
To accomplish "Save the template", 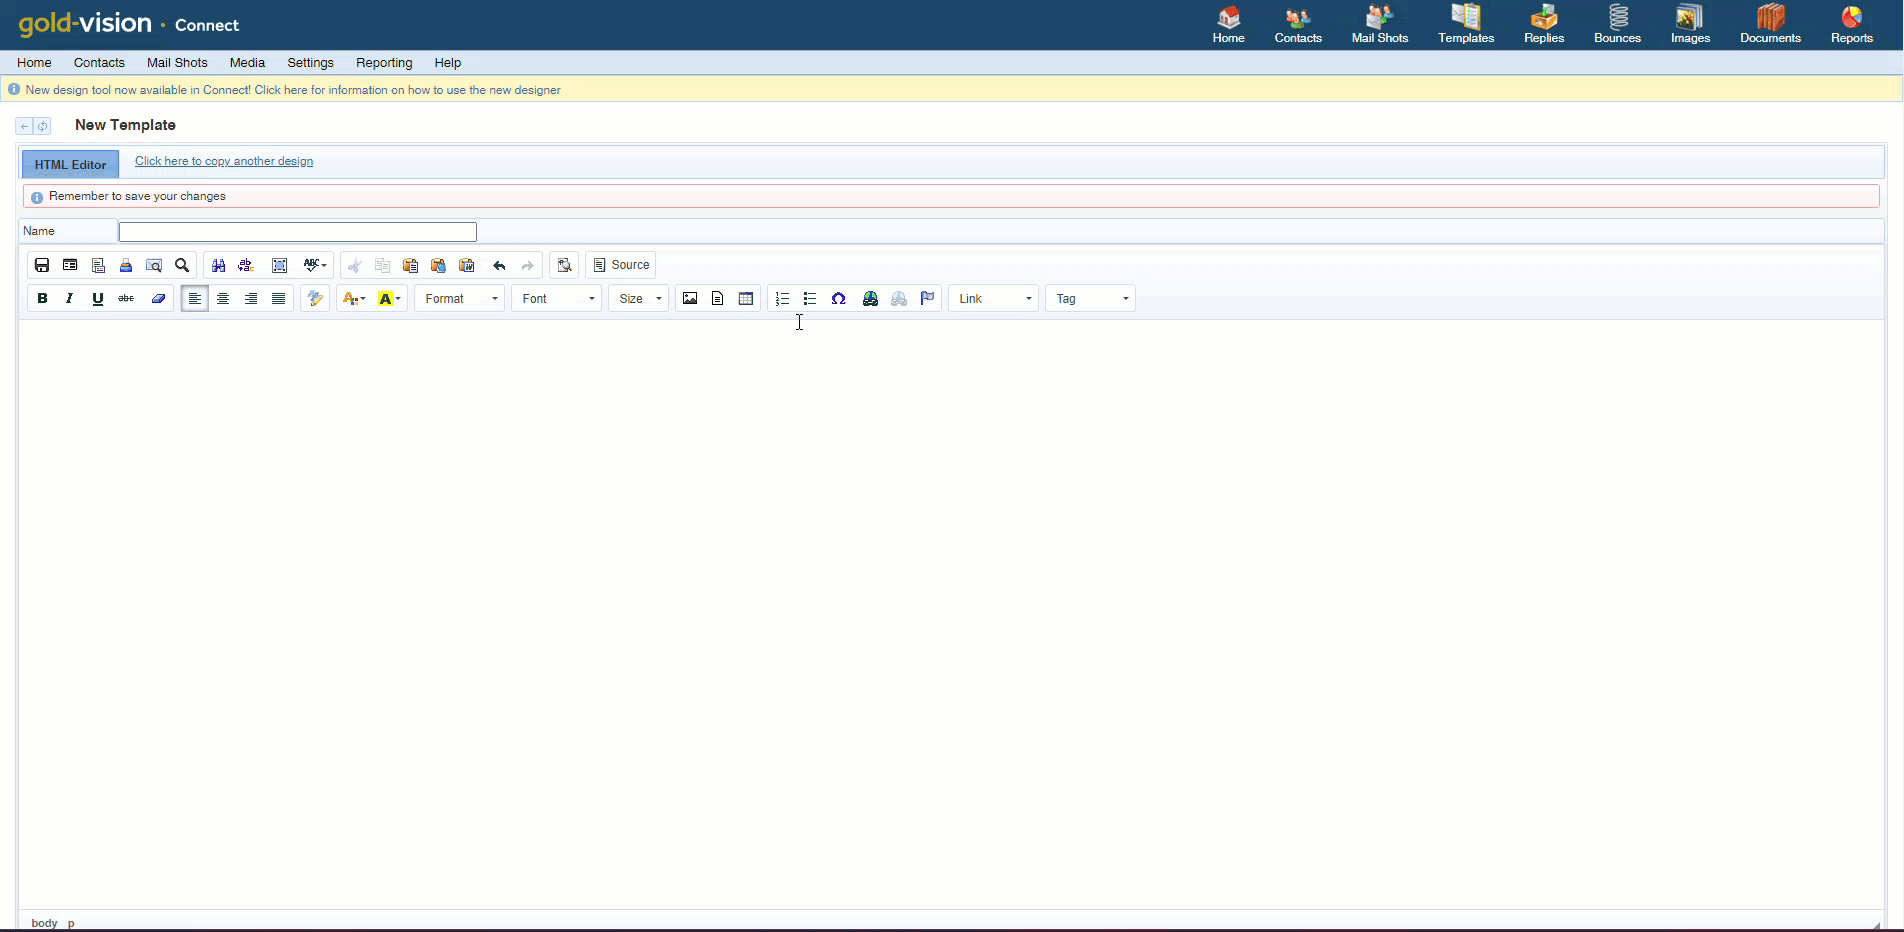I will coord(42,265).
